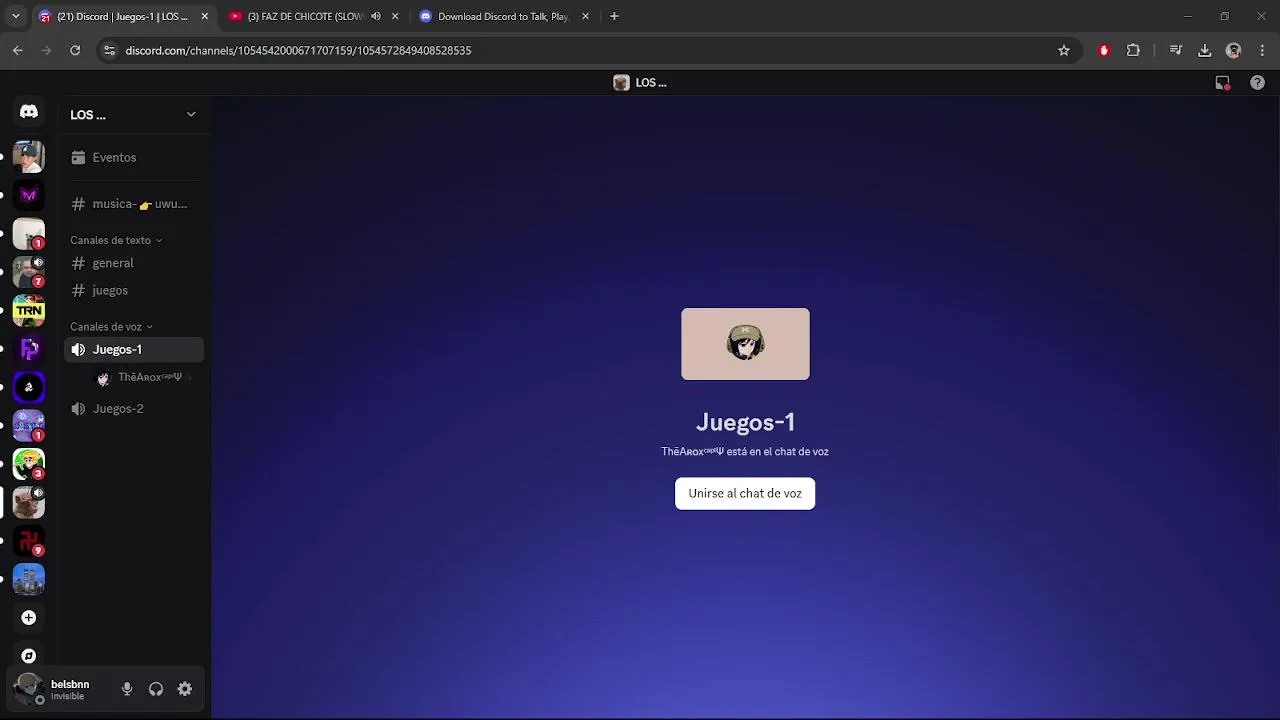Open the Discord inbox icon

tap(1222, 83)
